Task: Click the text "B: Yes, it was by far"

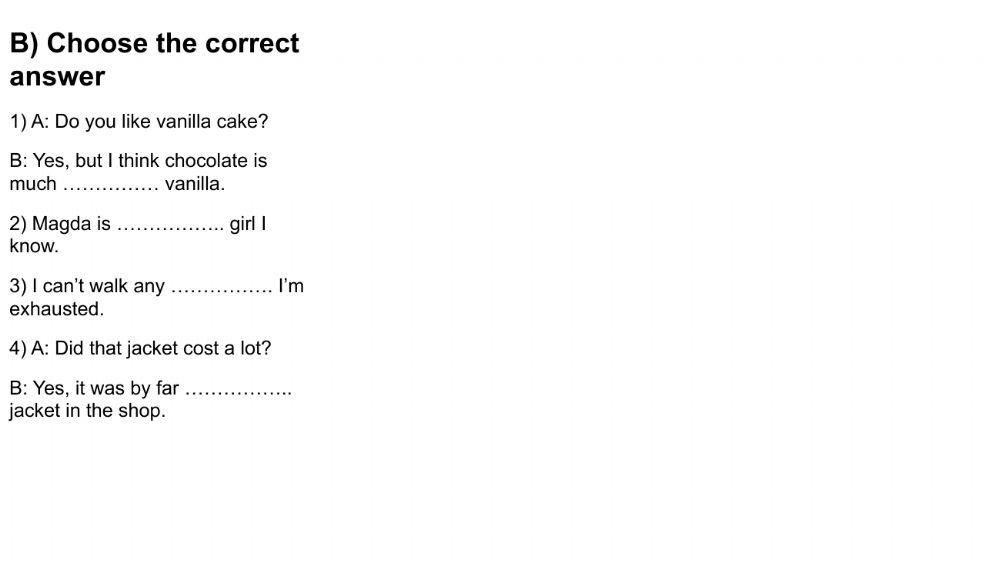Action: point(94,388)
